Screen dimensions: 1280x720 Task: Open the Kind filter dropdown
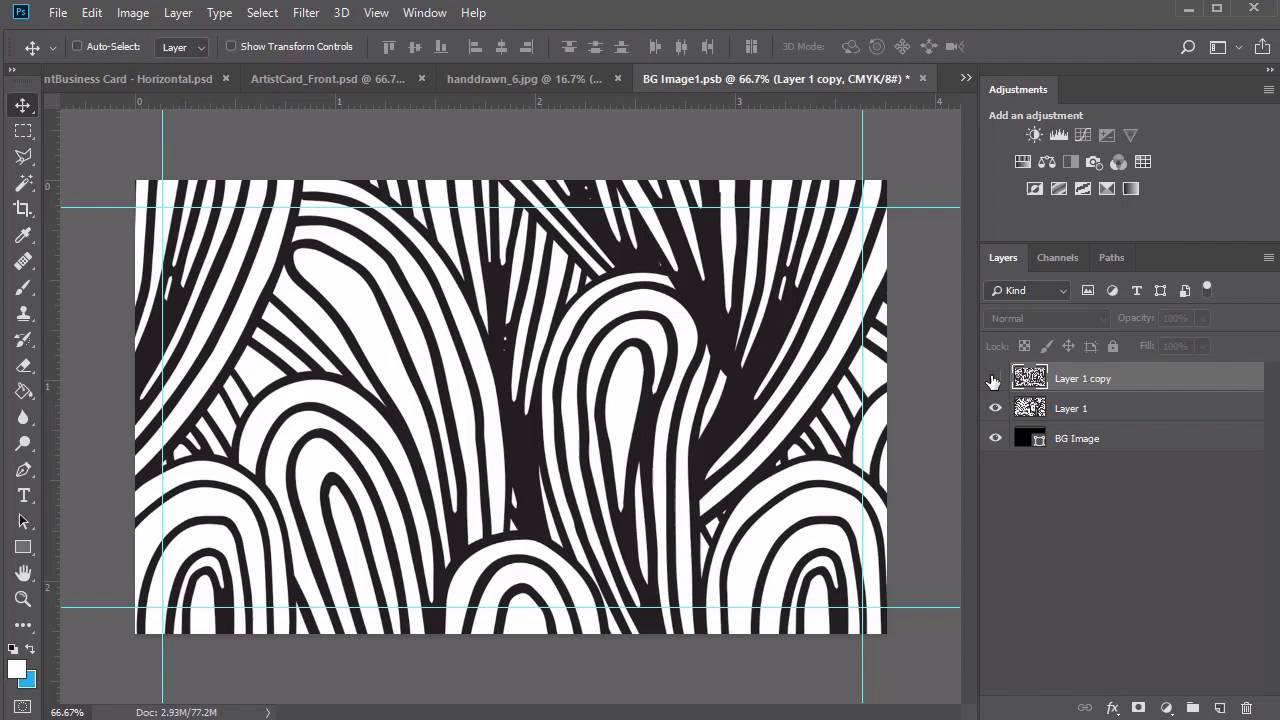point(1027,290)
